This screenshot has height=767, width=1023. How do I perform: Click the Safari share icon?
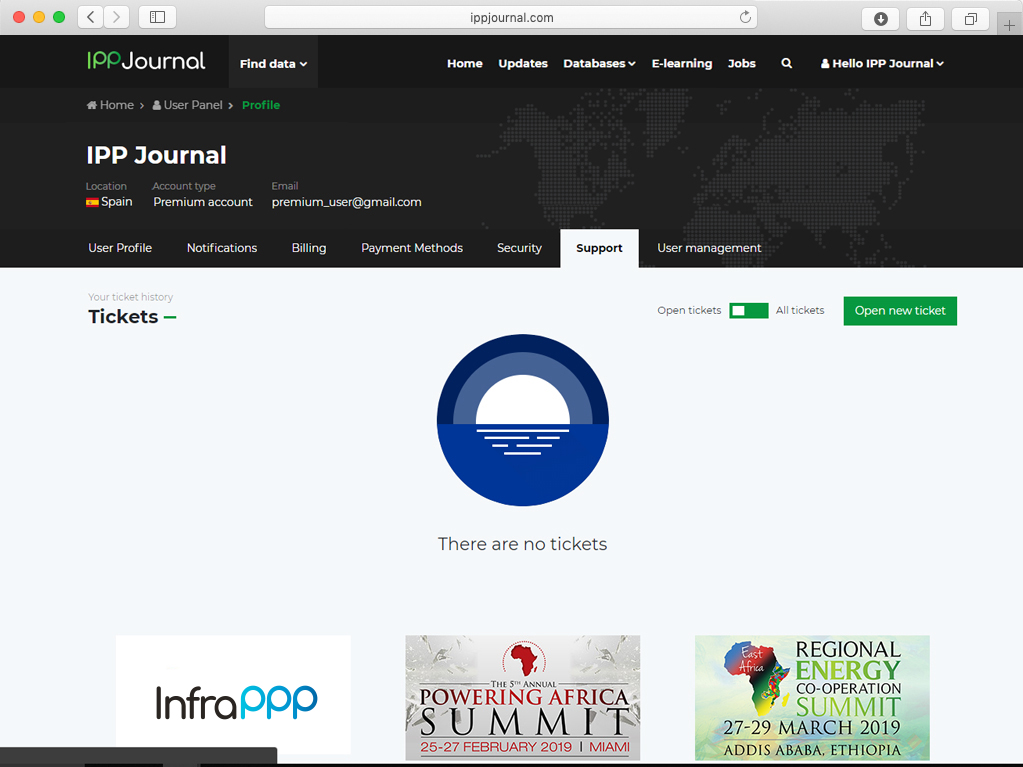925,18
